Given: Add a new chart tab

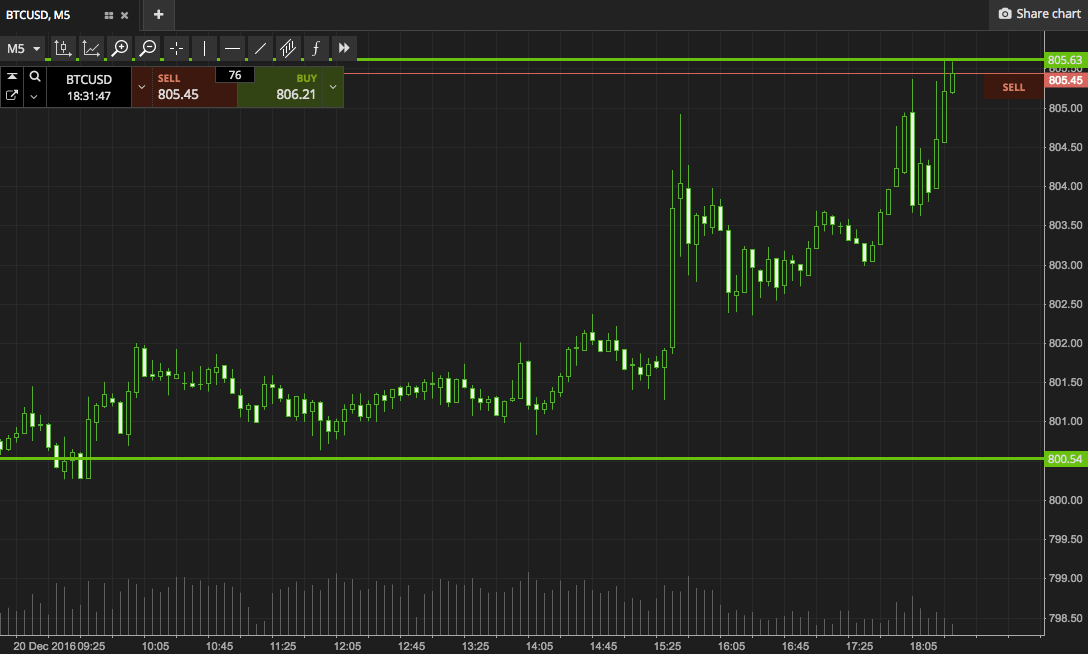Looking at the screenshot, I should (x=158, y=15).
